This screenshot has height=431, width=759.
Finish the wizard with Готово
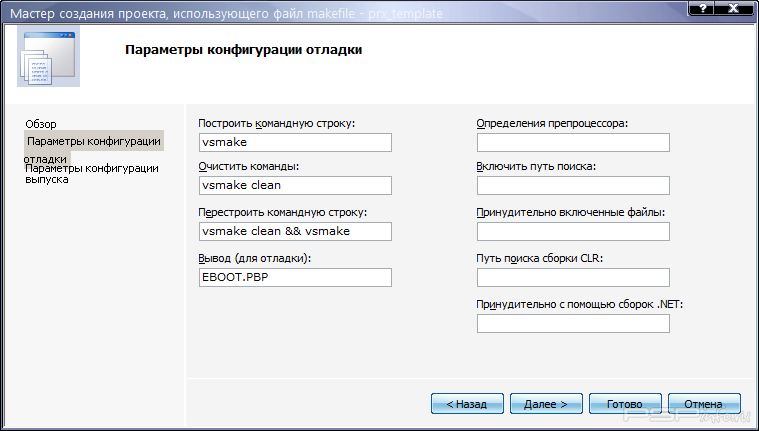pos(625,403)
